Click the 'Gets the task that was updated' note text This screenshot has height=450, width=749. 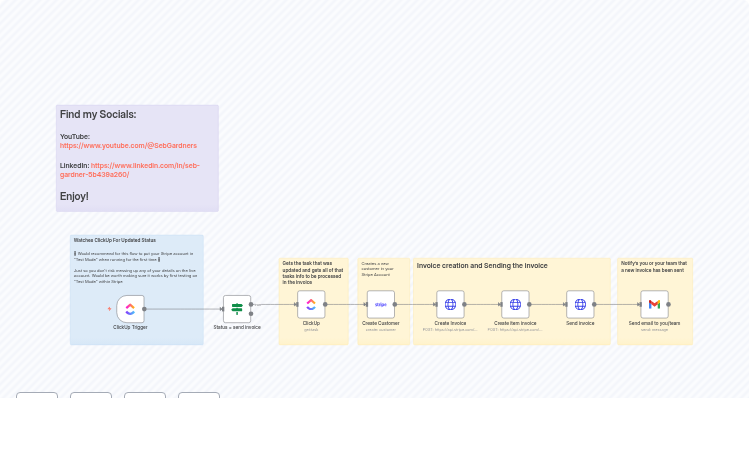point(312,272)
